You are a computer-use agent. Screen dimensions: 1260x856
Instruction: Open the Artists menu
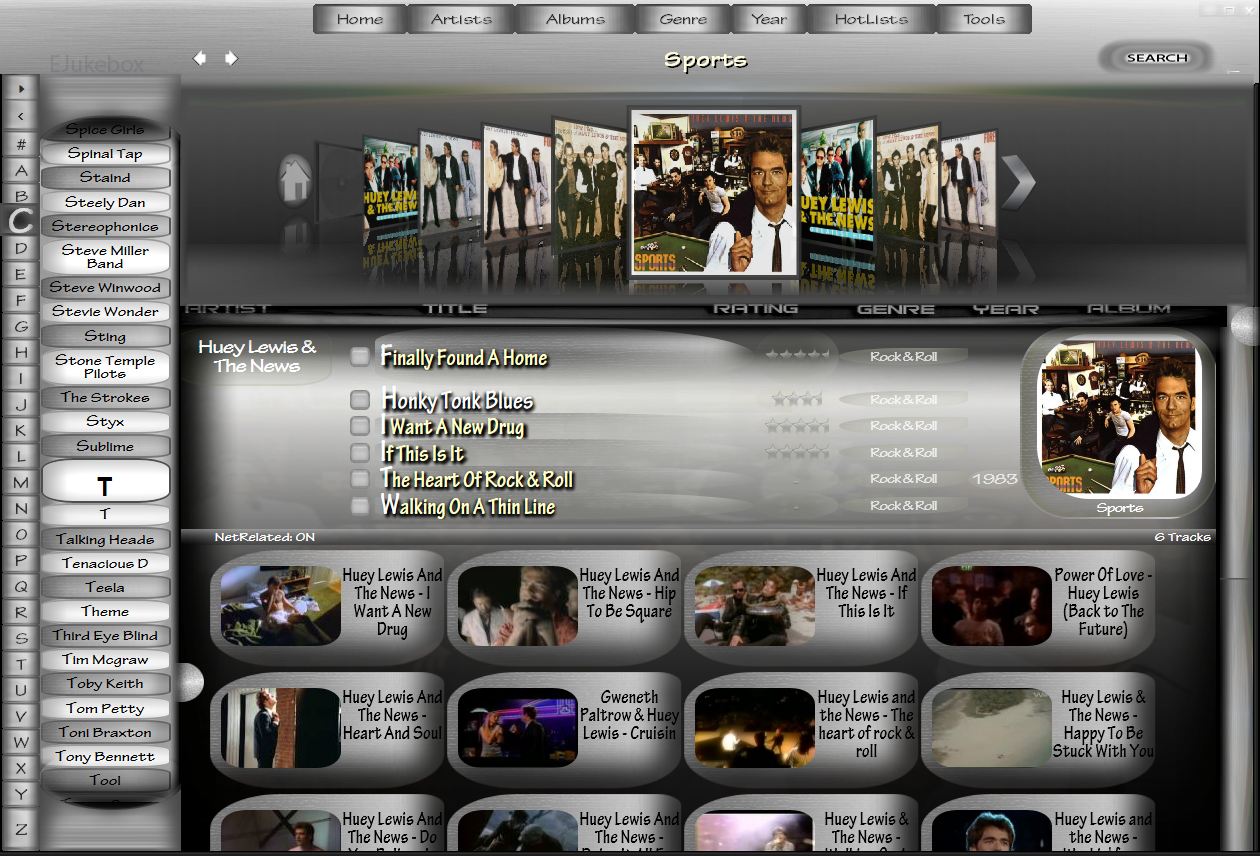(x=461, y=19)
